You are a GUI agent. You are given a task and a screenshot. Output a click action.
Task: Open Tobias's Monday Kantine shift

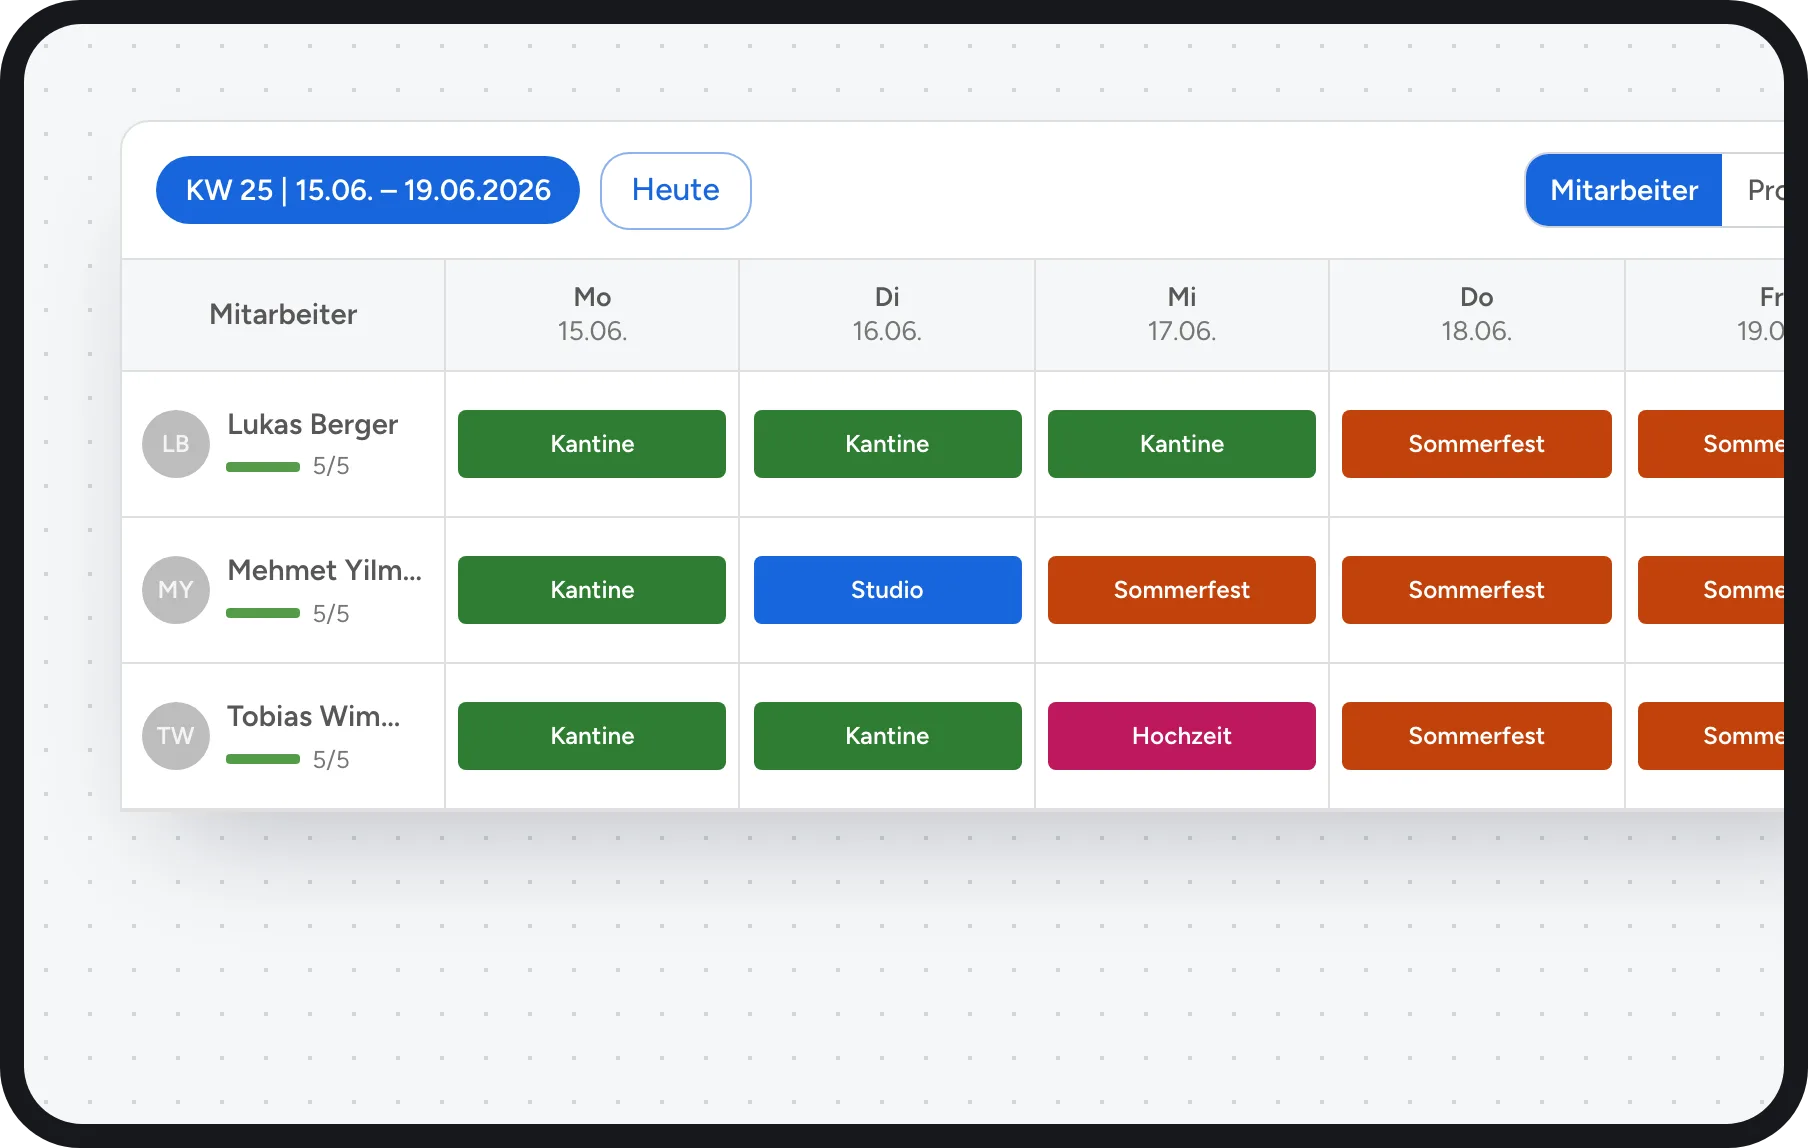pos(592,736)
